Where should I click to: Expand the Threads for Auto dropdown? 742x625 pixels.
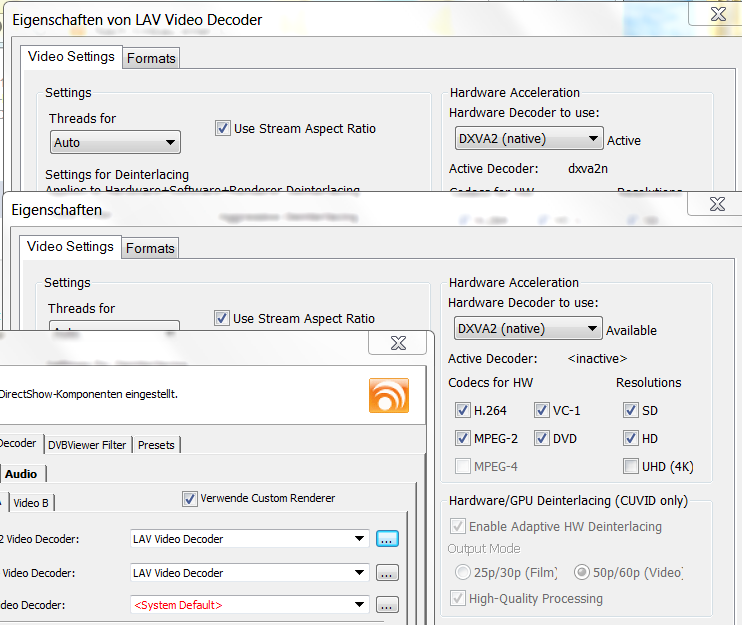click(x=114, y=143)
